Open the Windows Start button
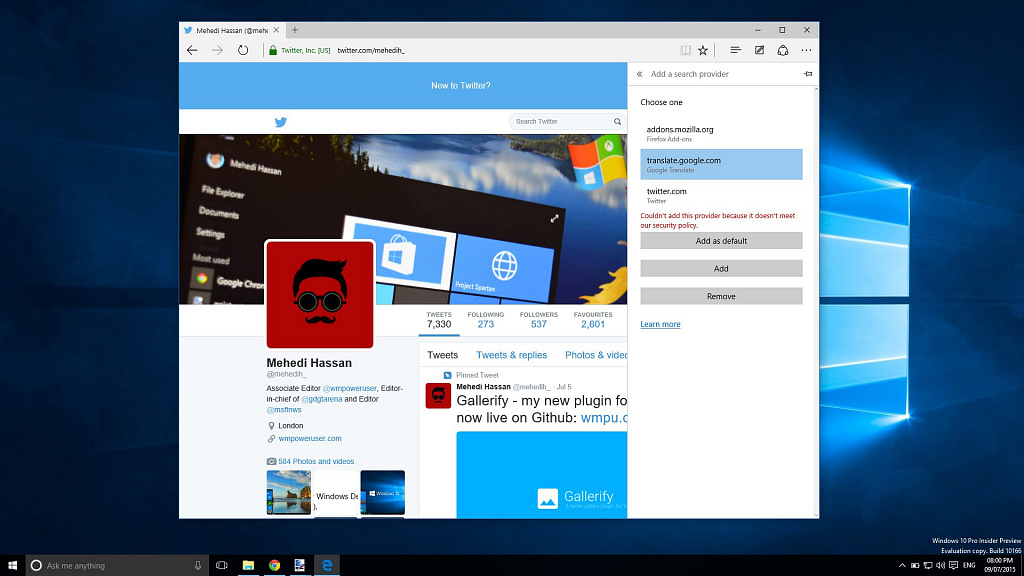 [x=12, y=566]
